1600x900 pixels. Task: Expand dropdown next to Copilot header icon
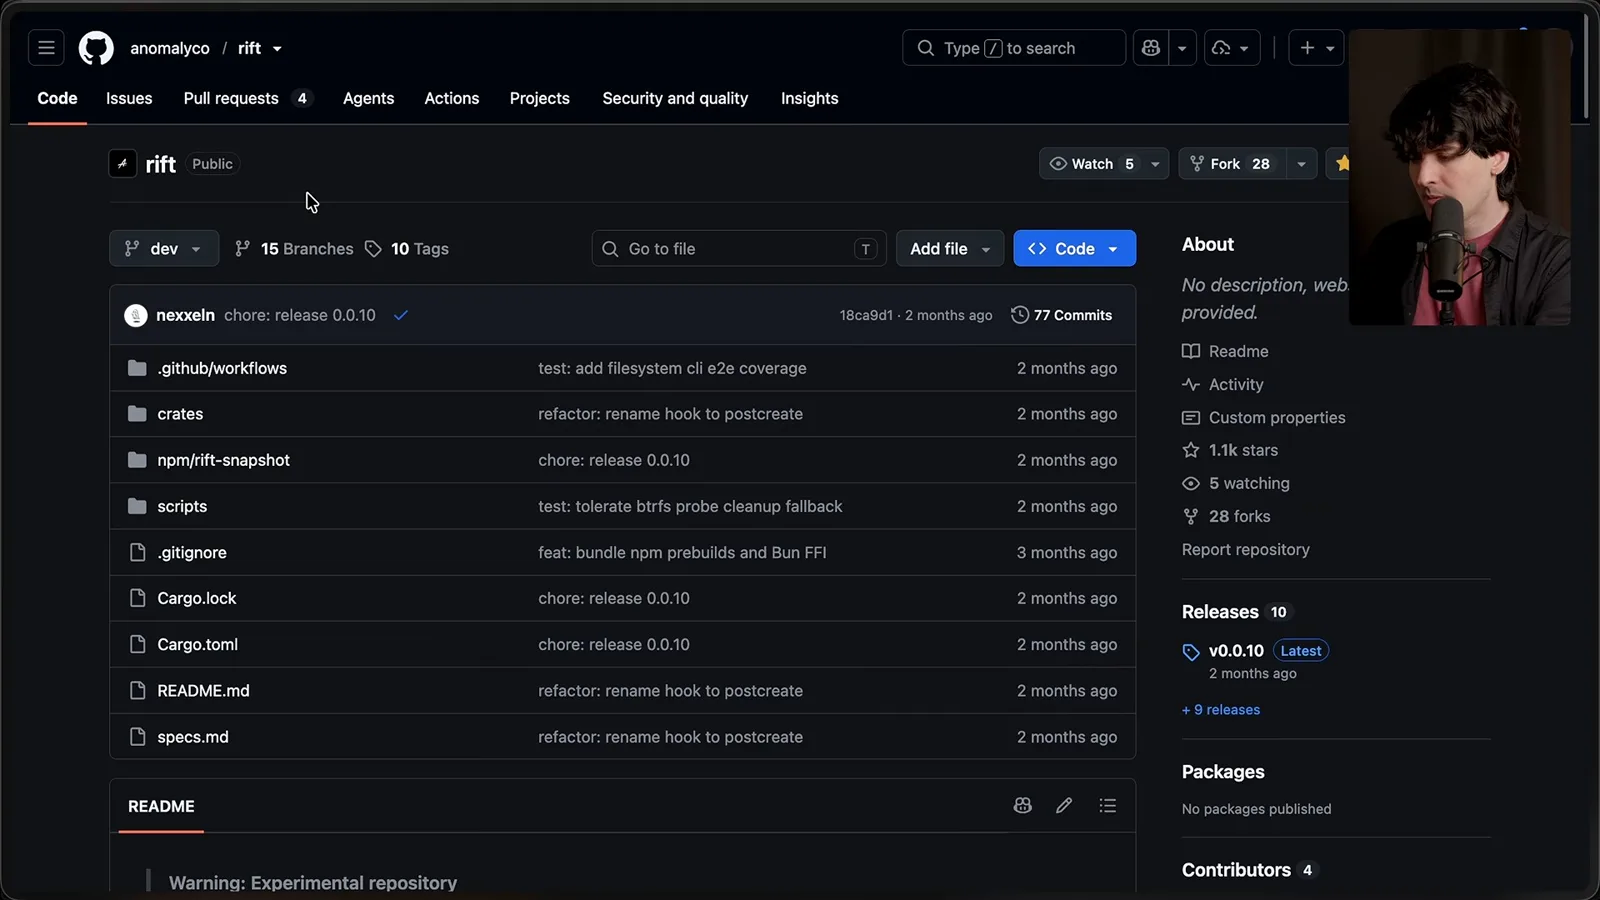[1182, 48]
